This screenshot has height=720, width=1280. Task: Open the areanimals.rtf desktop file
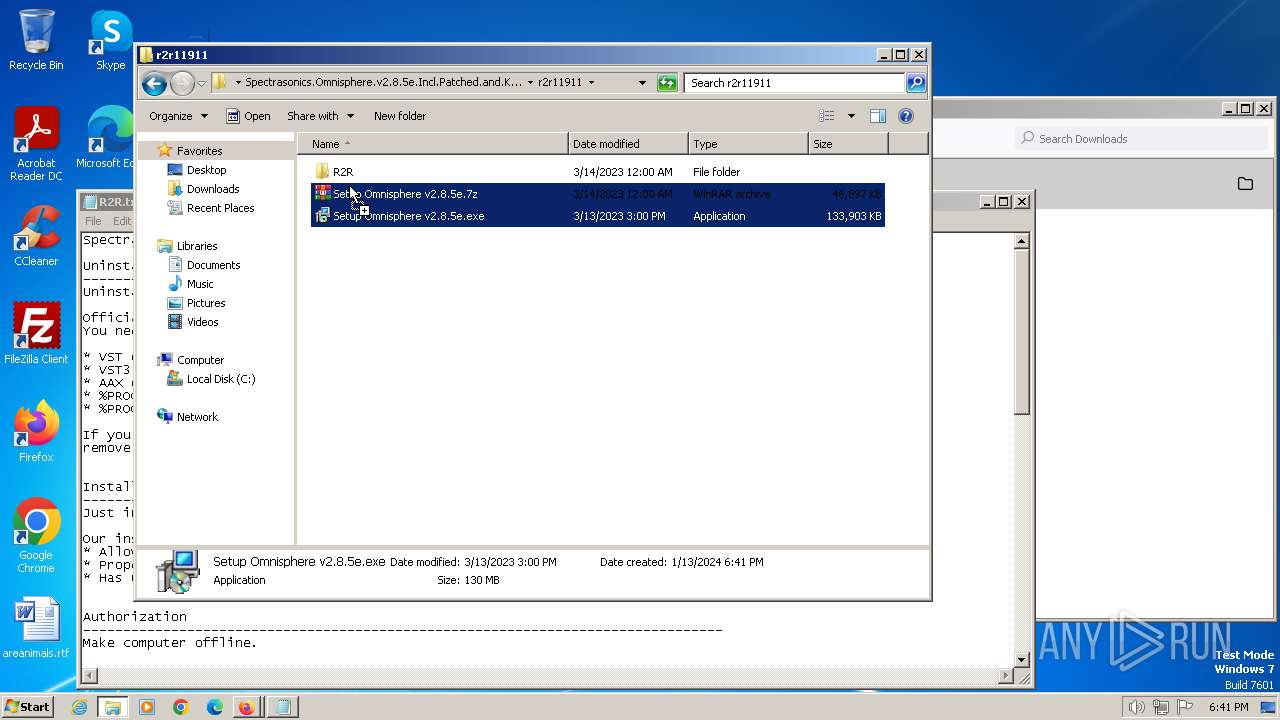tap(36, 628)
